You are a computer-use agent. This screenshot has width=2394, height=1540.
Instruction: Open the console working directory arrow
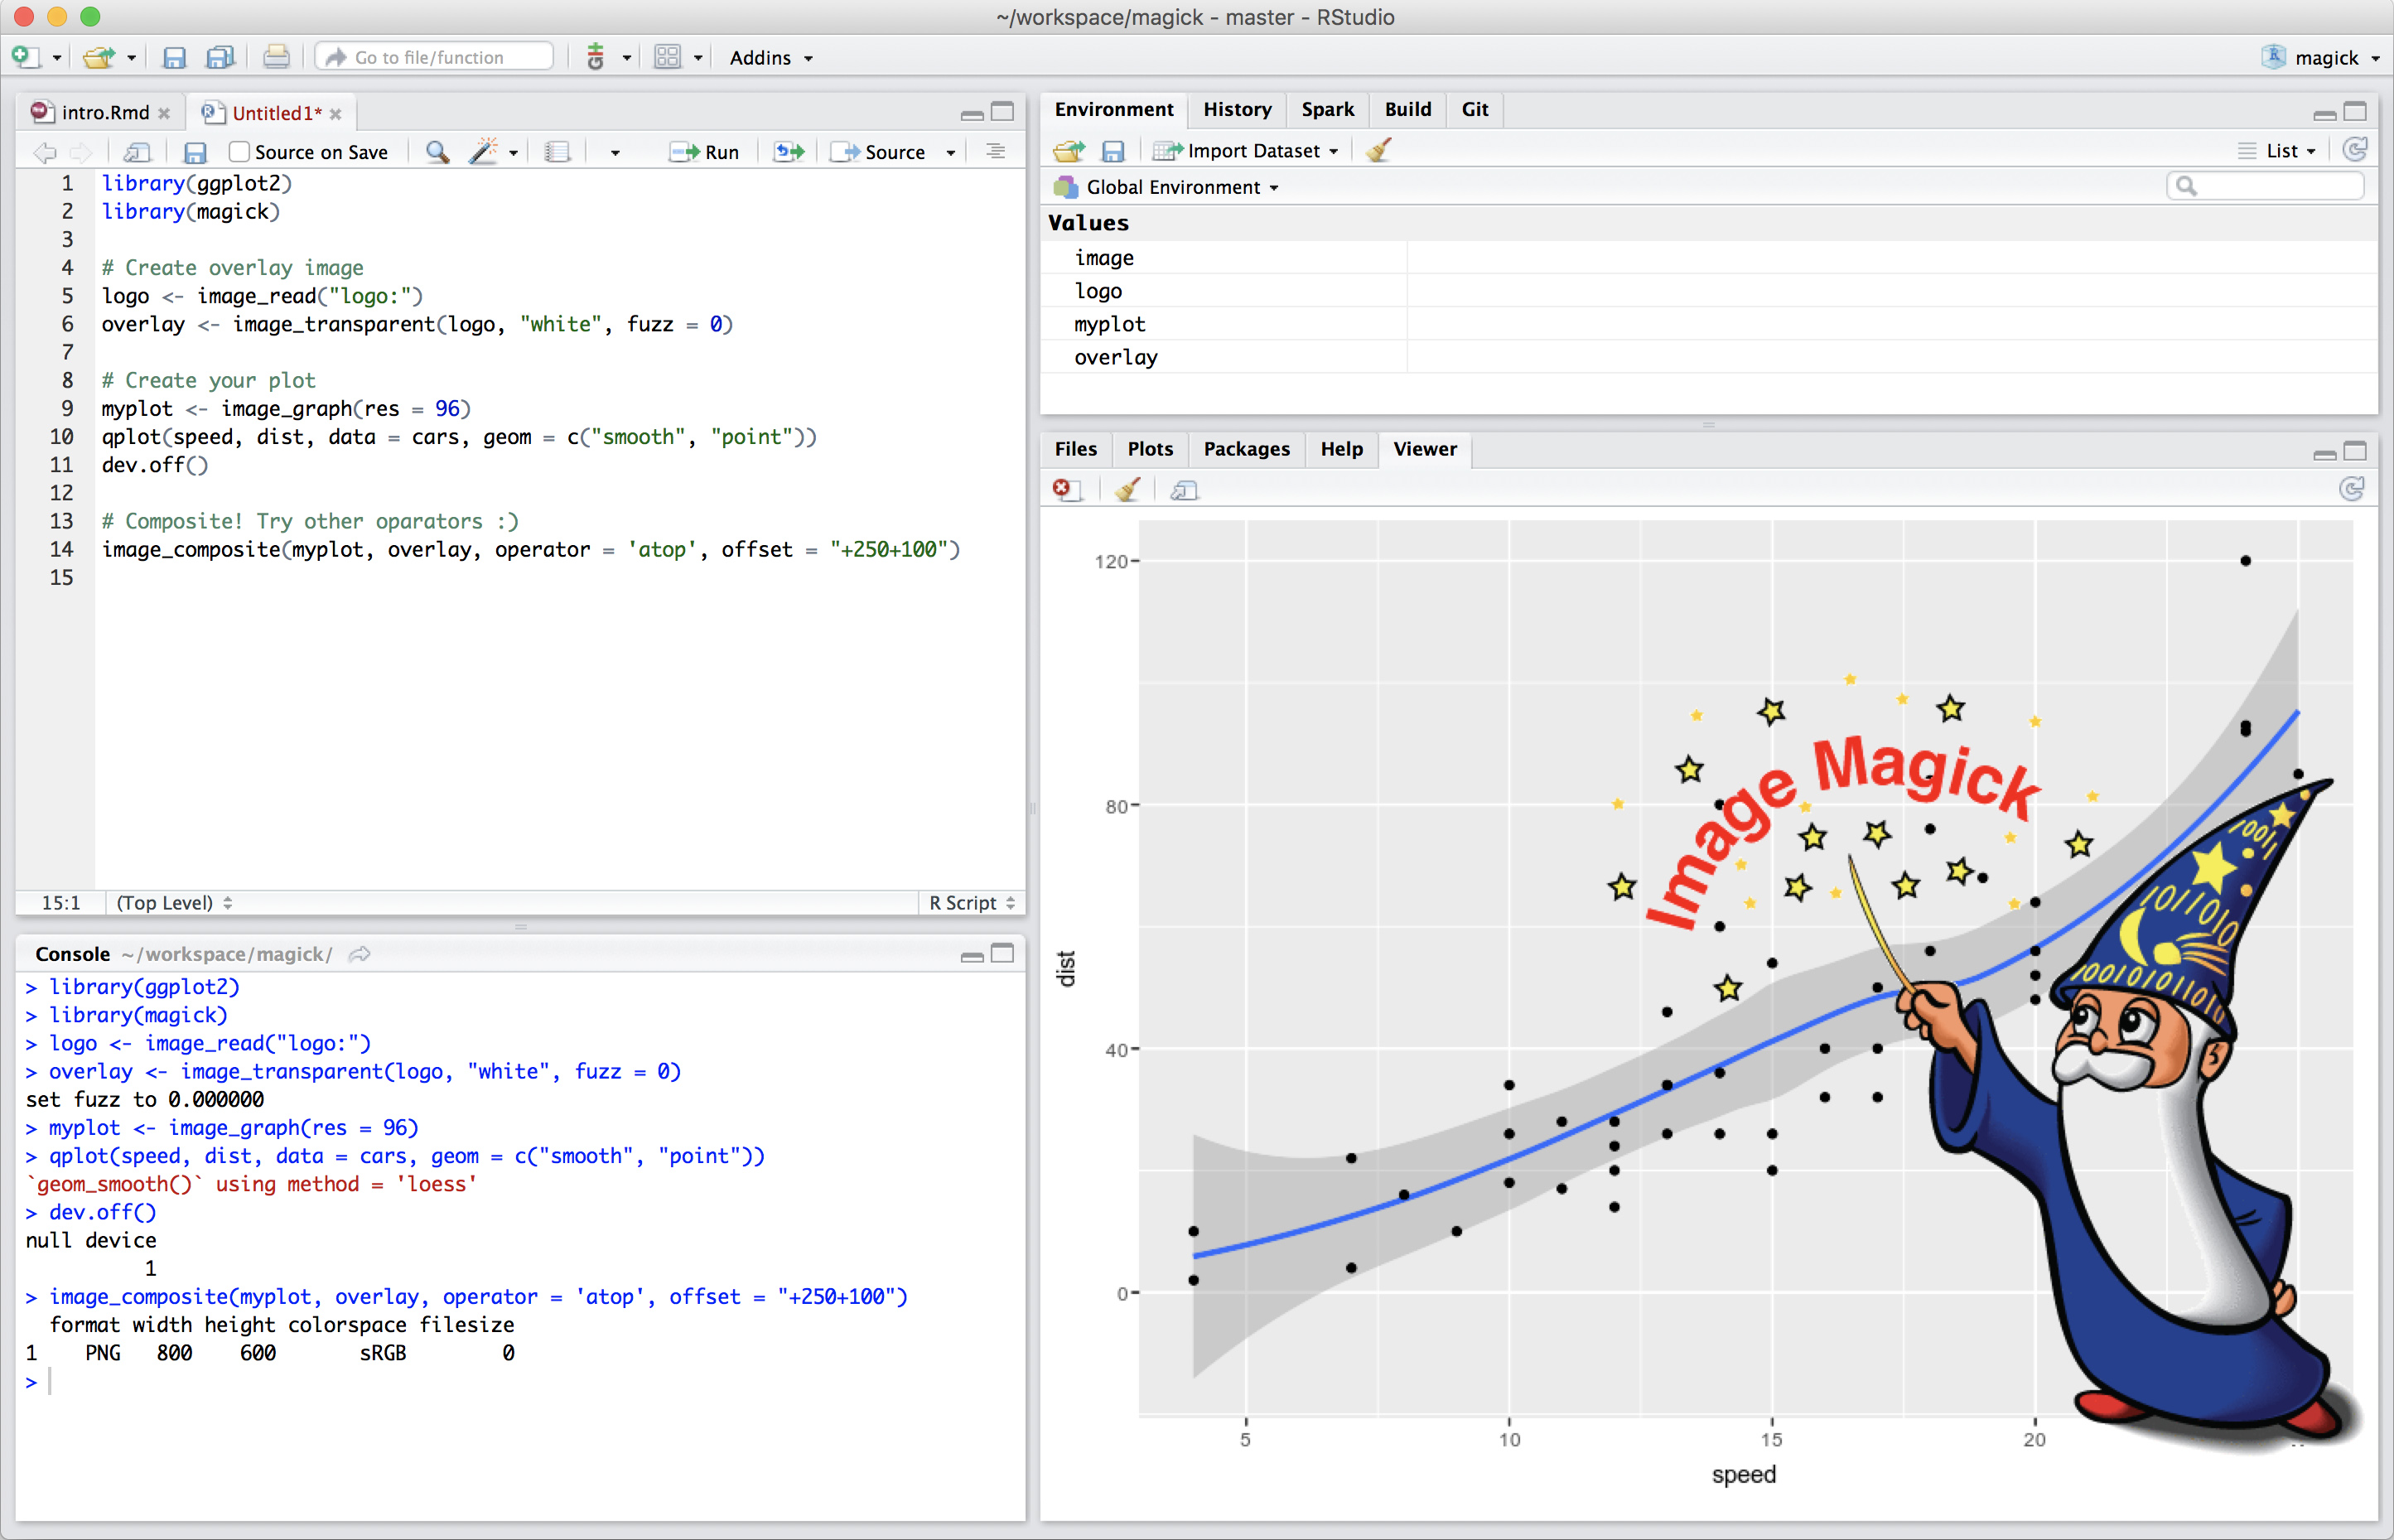pos(360,954)
